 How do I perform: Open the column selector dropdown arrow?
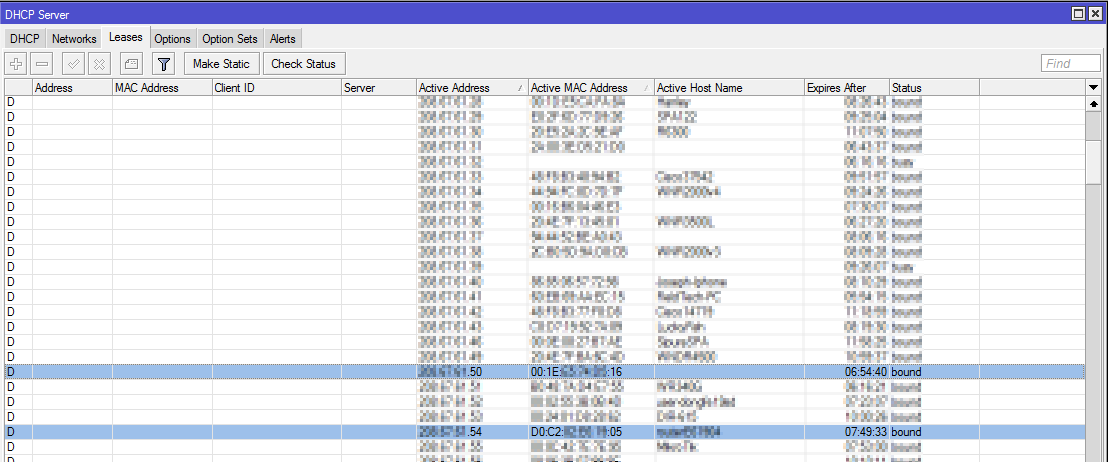coord(1095,88)
